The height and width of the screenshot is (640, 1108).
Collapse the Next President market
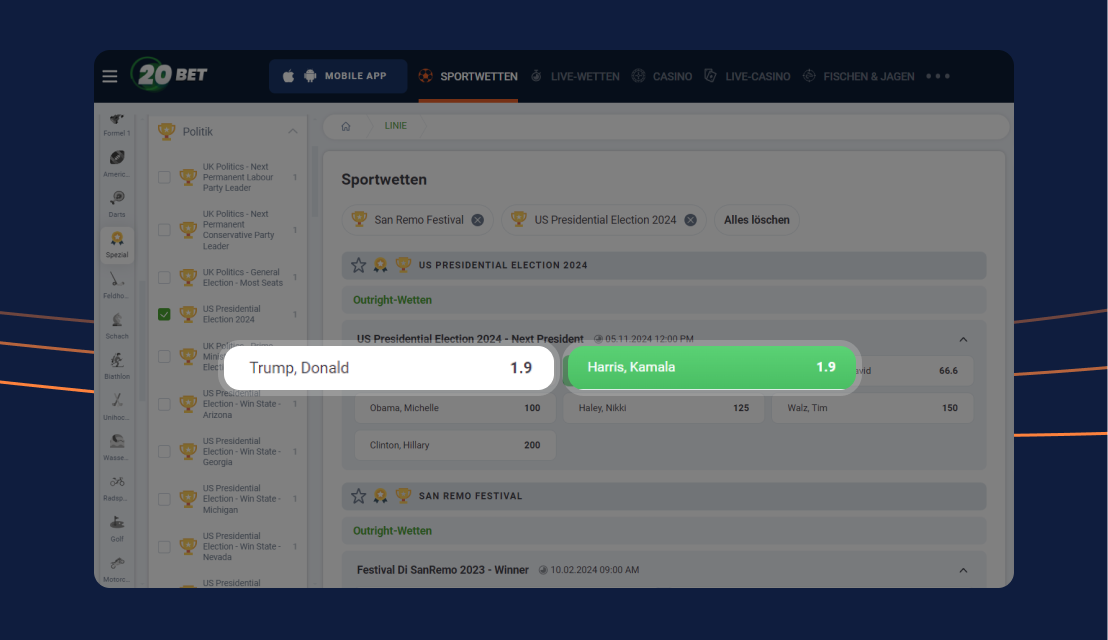click(963, 340)
